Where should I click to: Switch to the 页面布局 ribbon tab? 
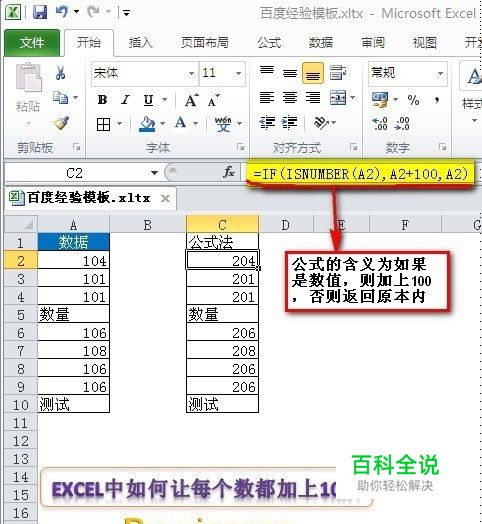205,42
